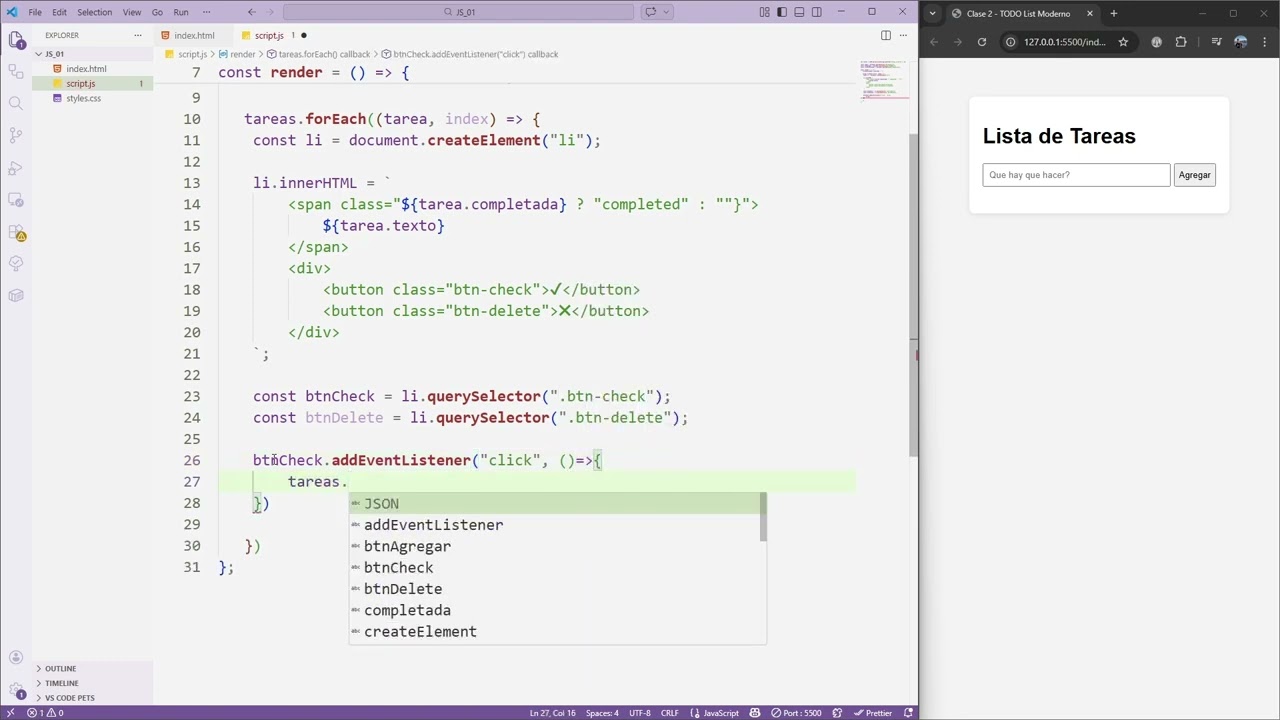Click the Split Editor Right icon
The image size is (1280, 720).
[x=886, y=35]
